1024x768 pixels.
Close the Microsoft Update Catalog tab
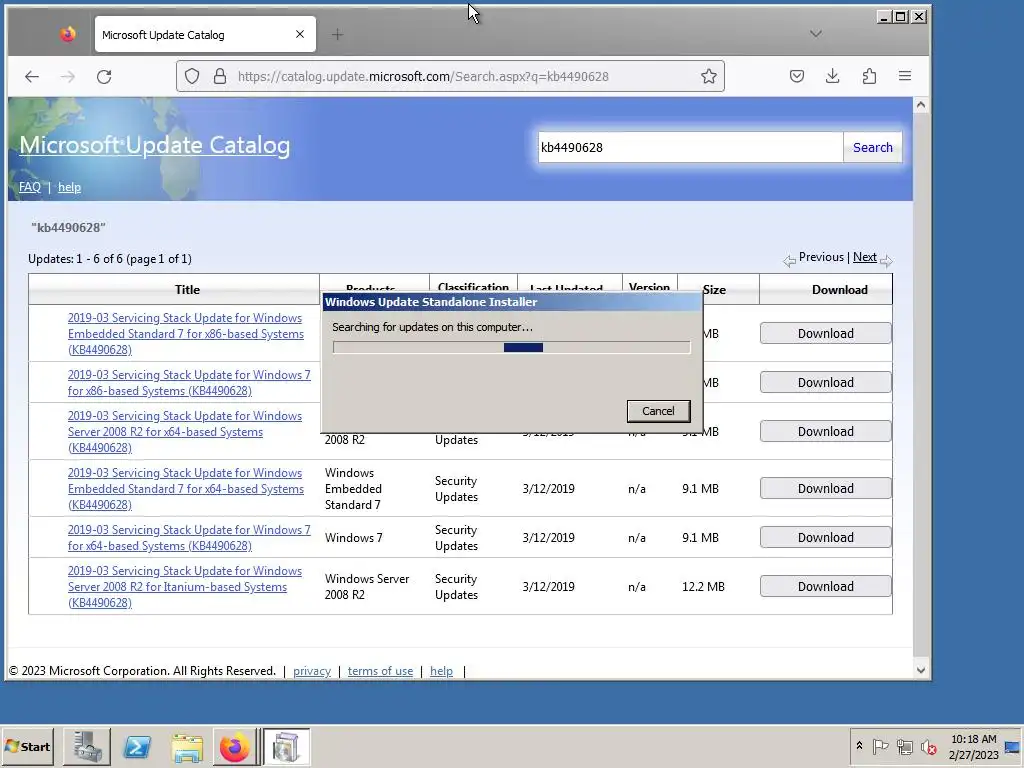300,34
